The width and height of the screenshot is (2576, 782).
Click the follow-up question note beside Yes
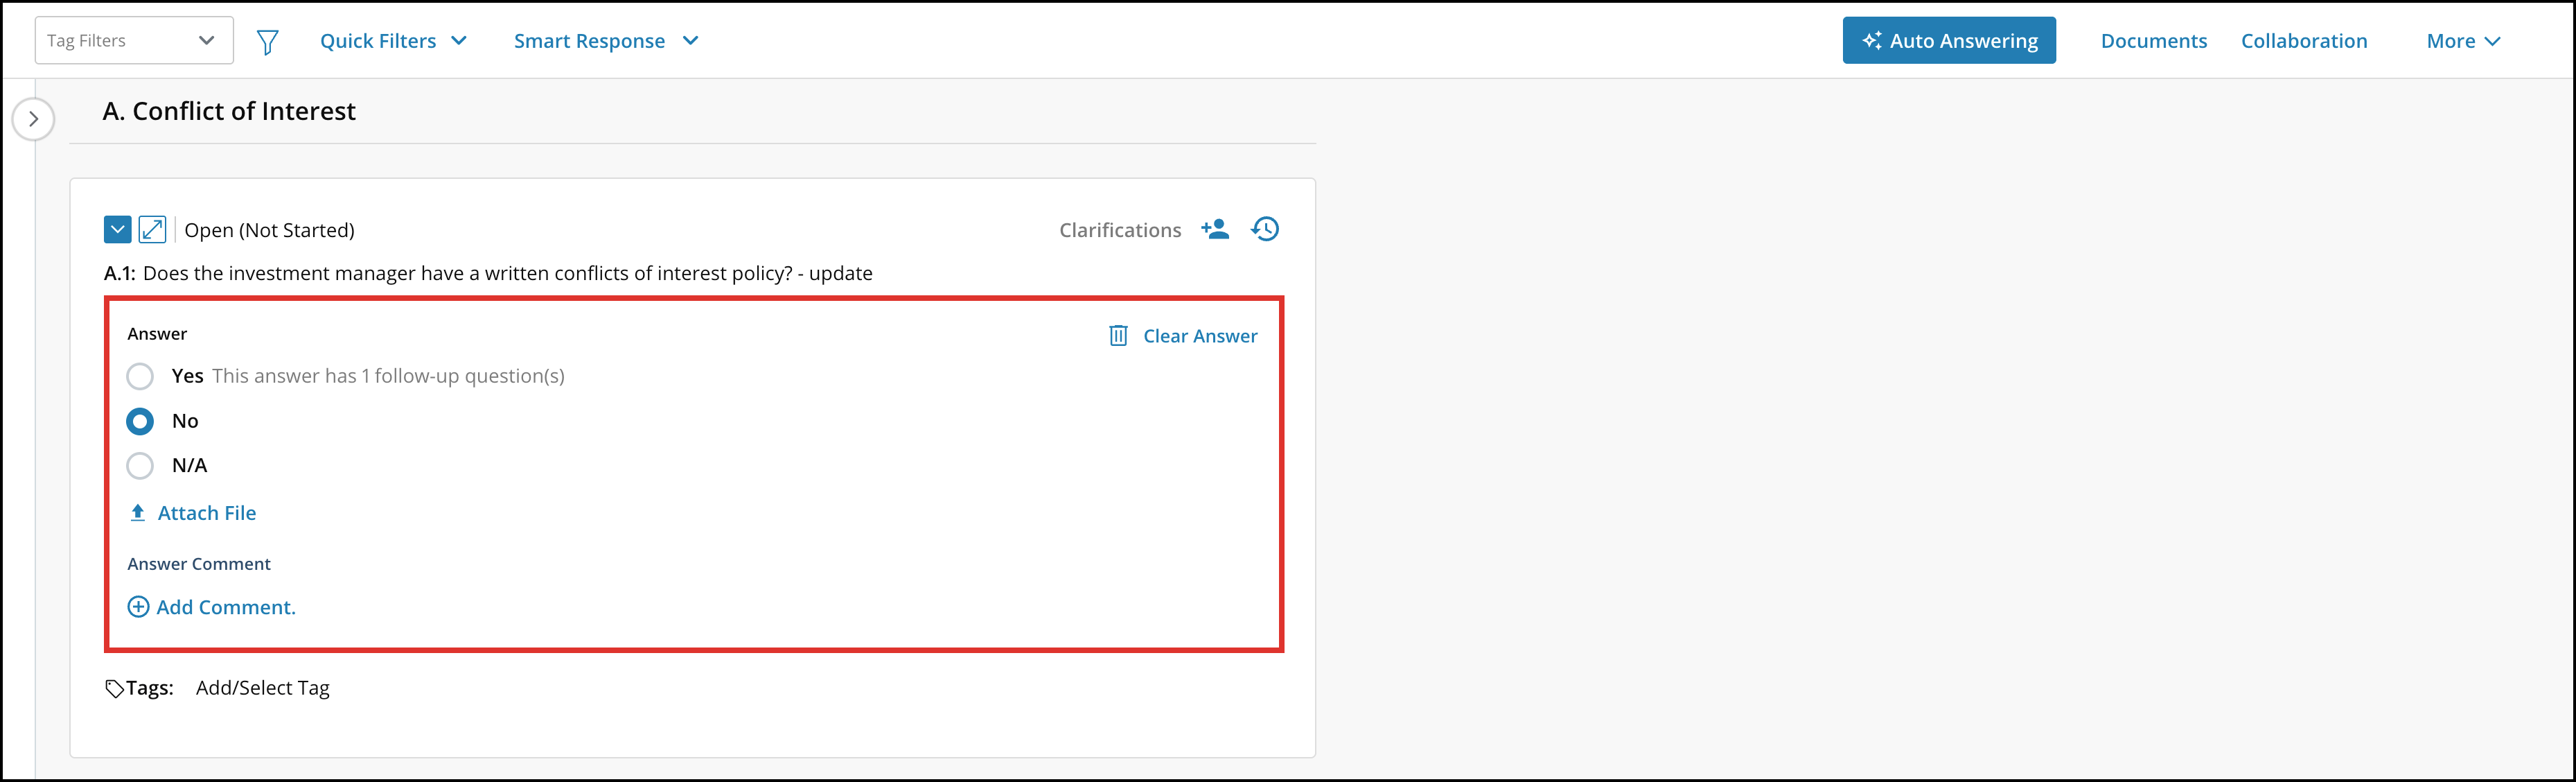tap(388, 376)
